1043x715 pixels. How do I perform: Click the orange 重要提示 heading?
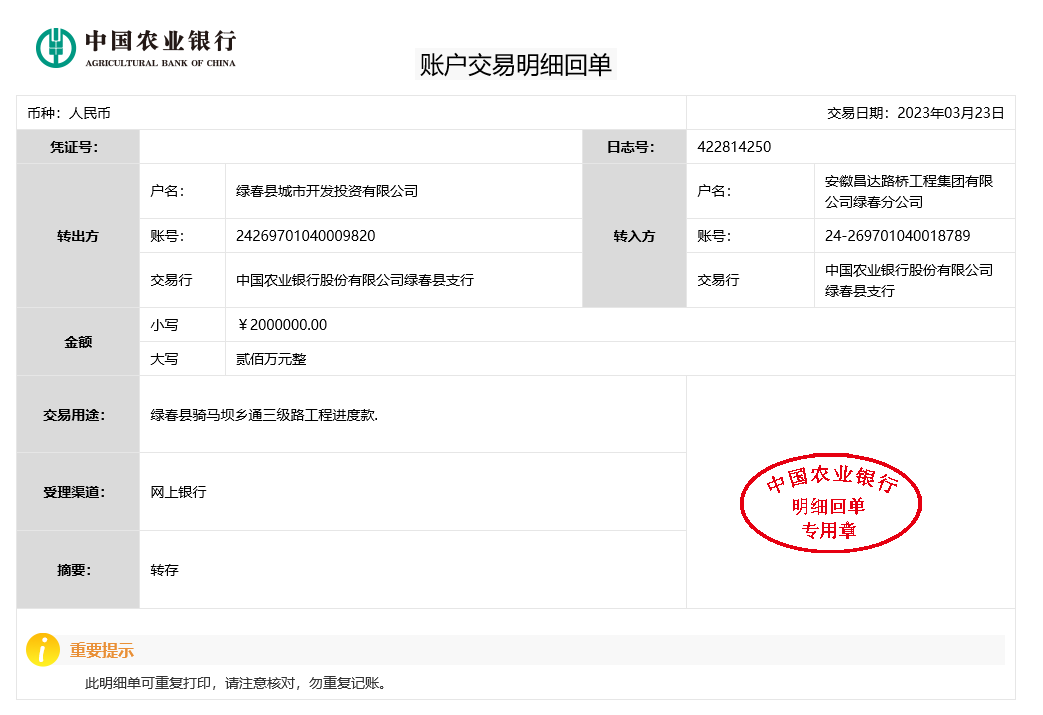click(x=102, y=651)
